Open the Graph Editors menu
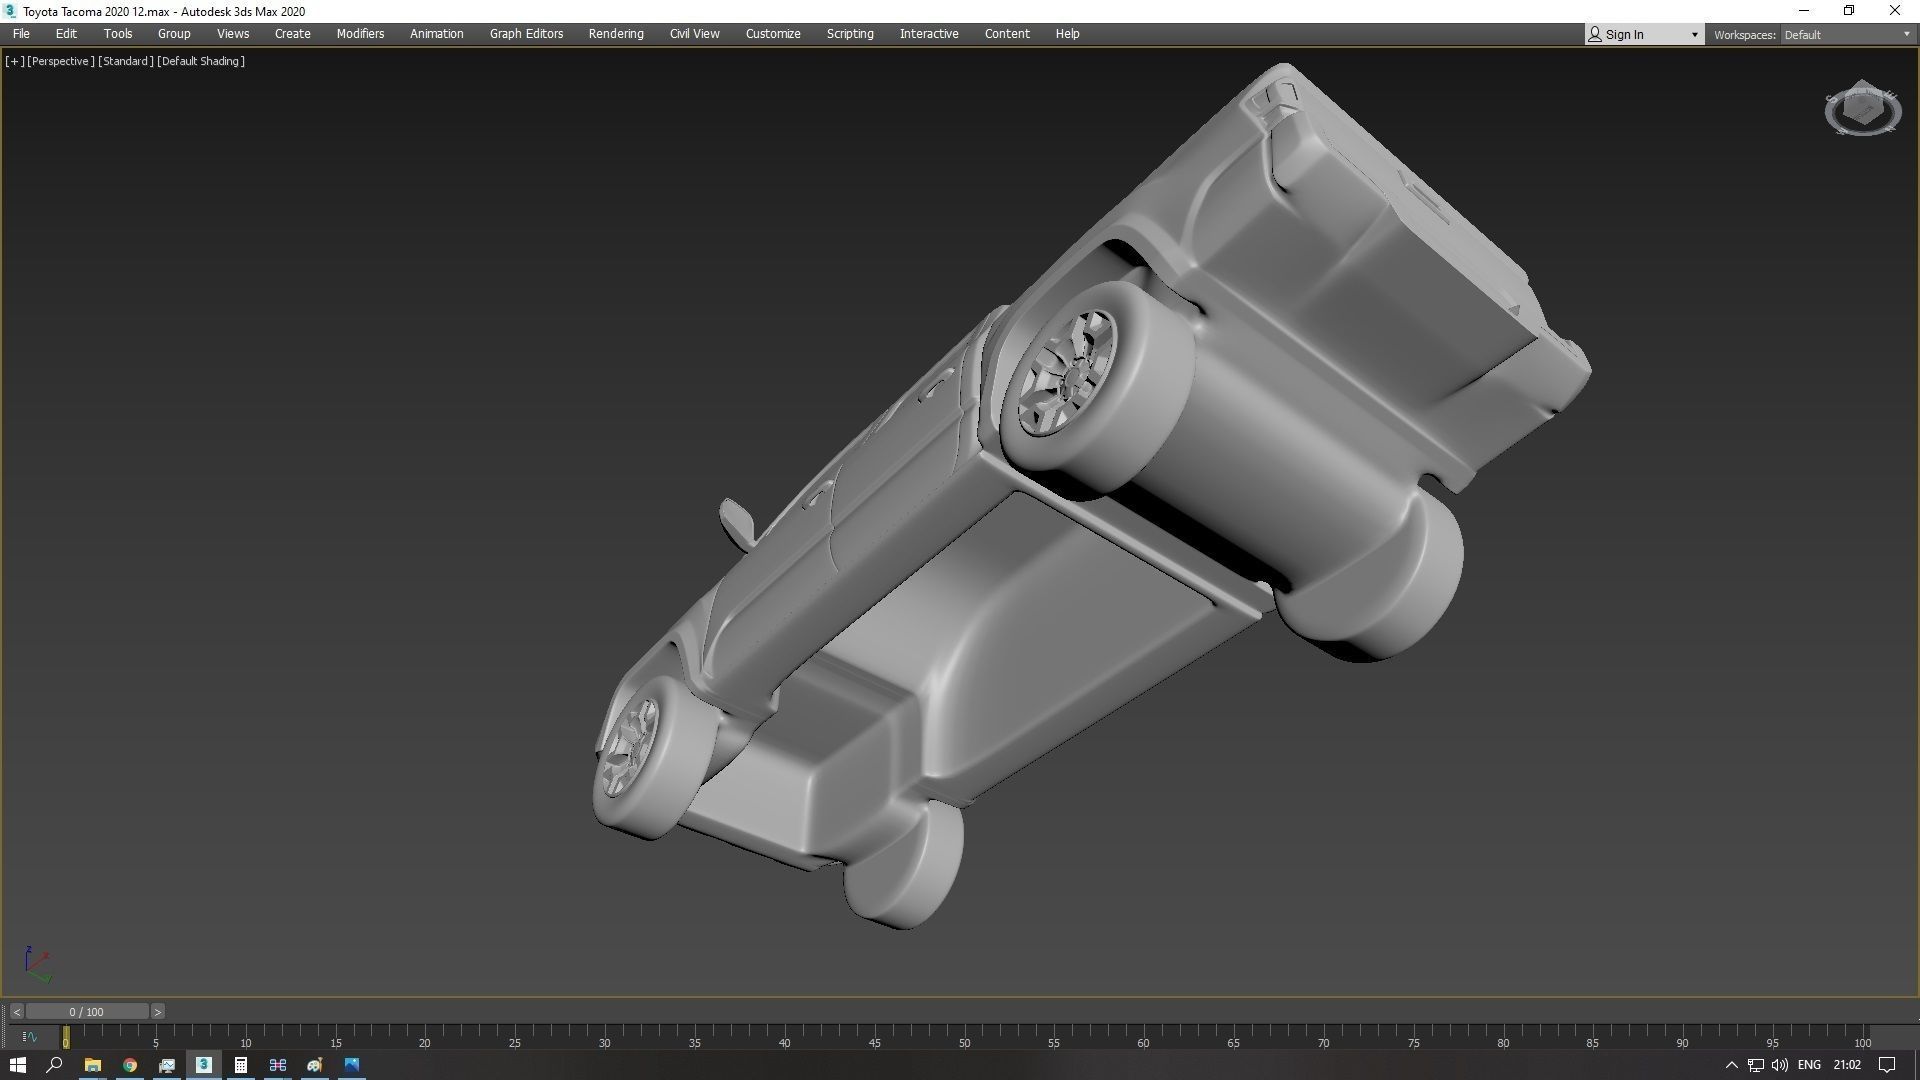The width and height of the screenshot is (1920, 1080). coord(526,34)
